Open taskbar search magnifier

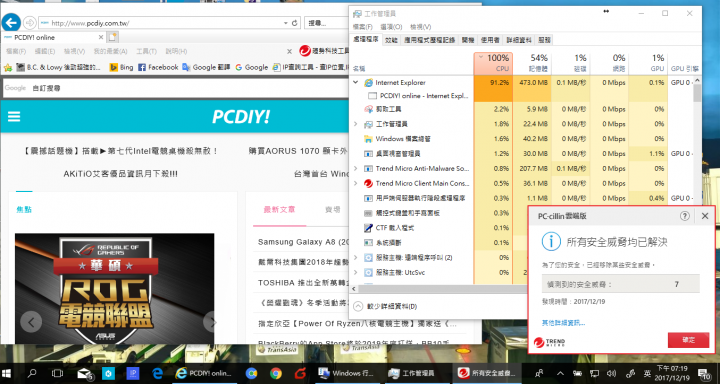click(x=32, y=373)
